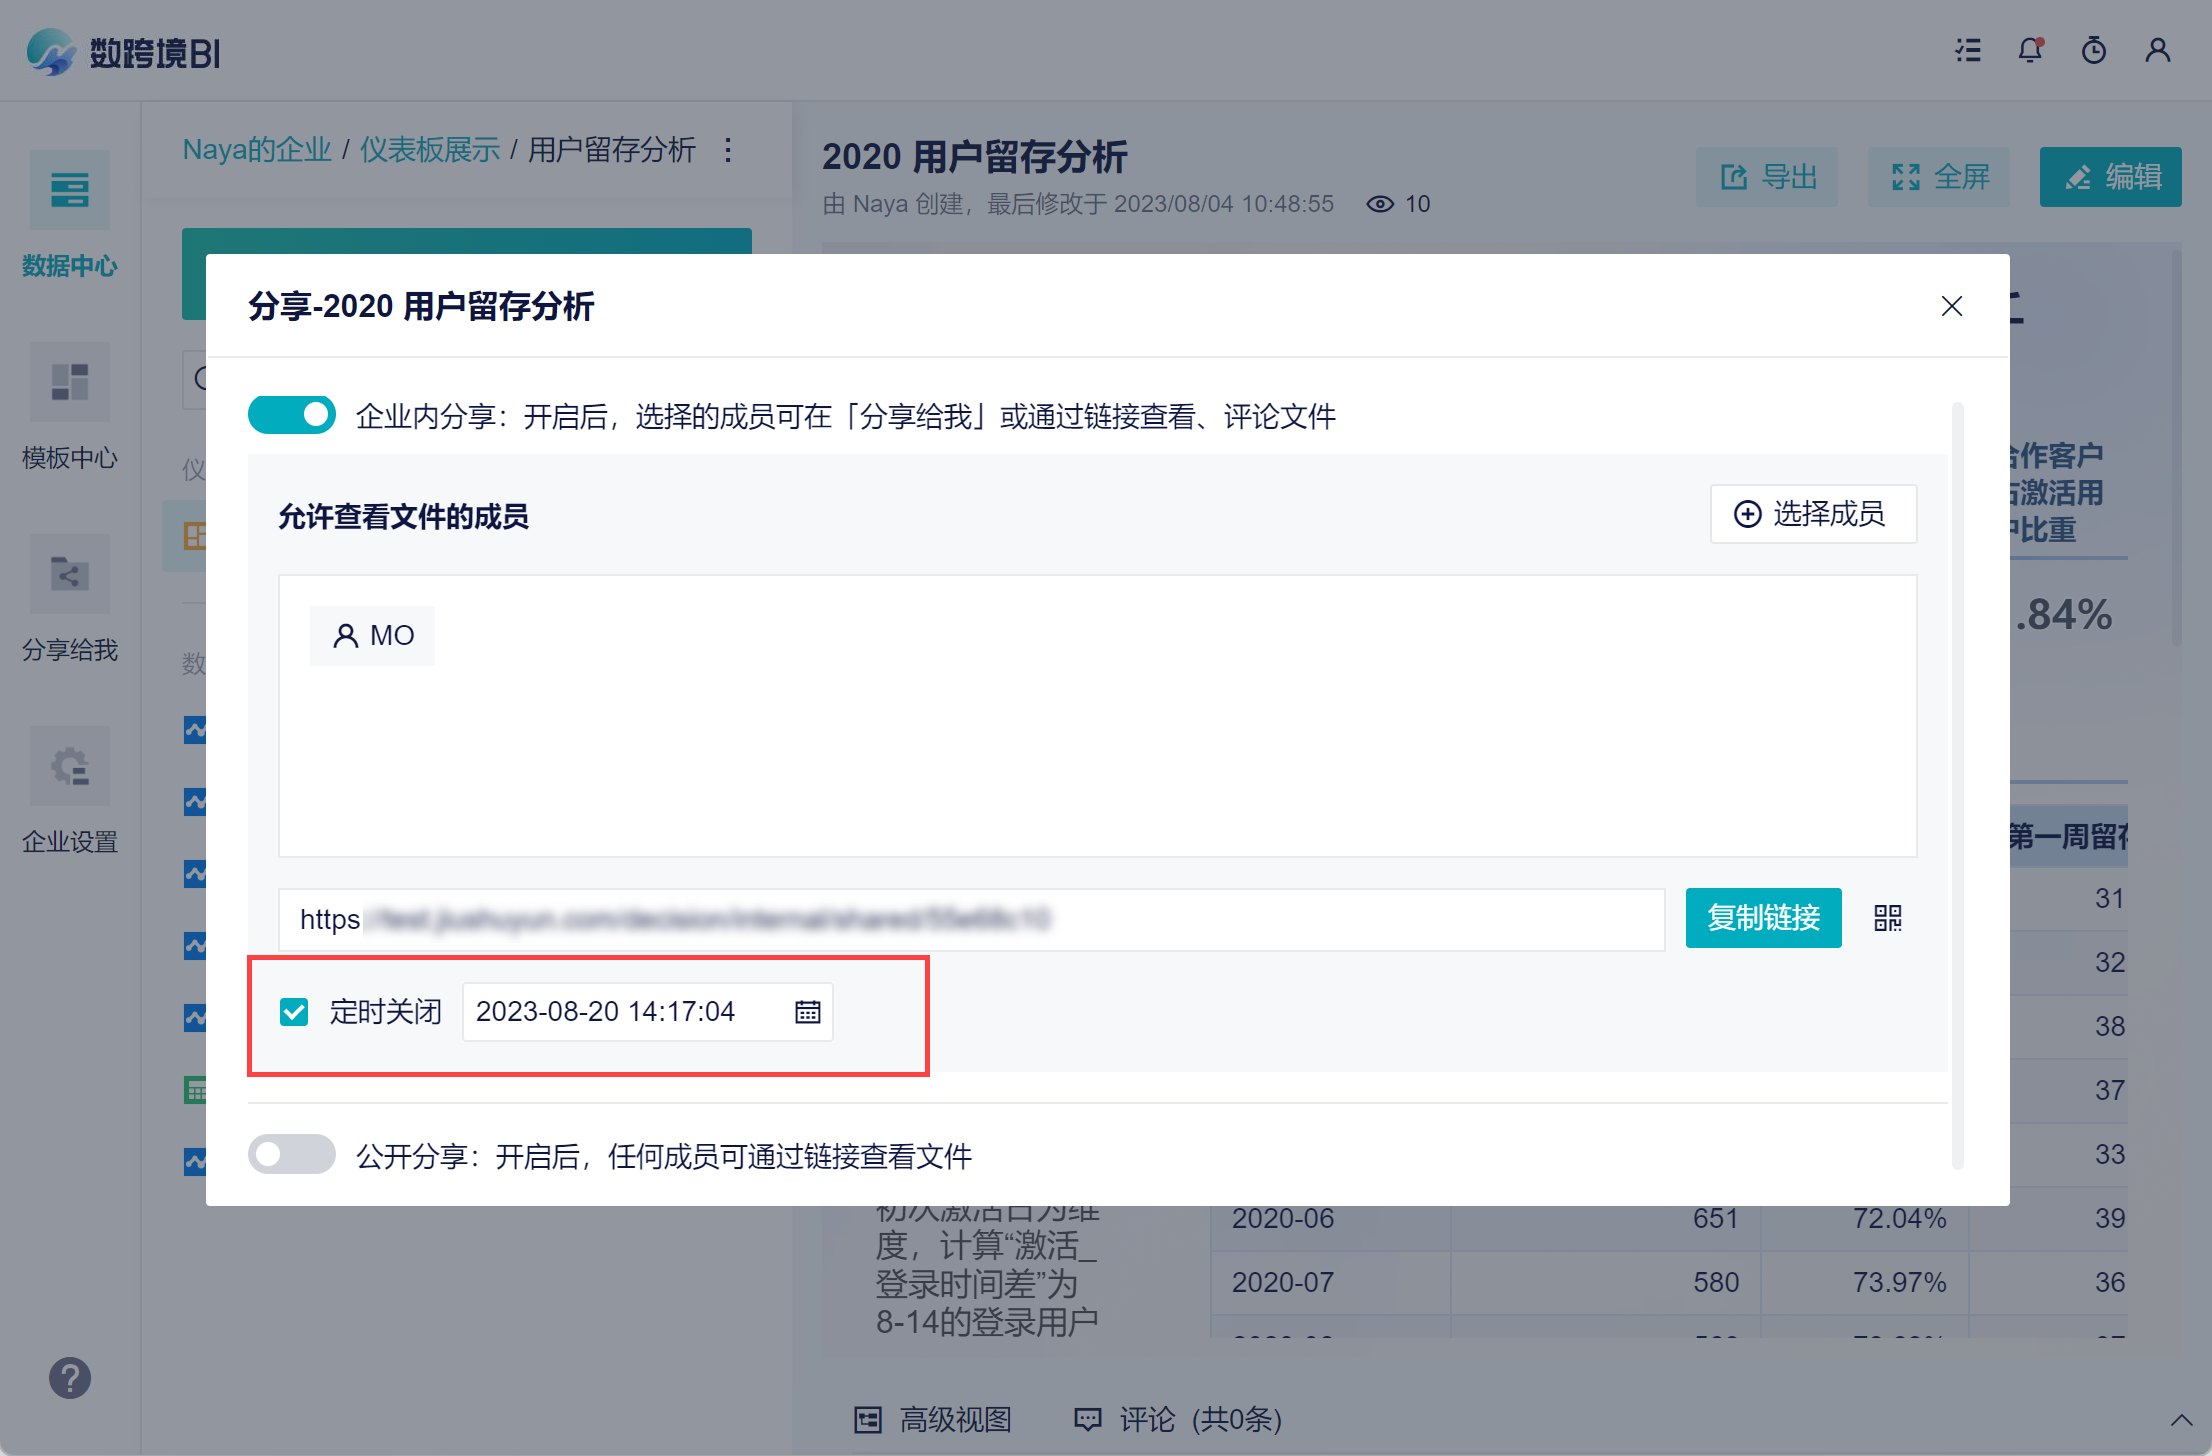The image size is (2212, 1456).
Task: Click the timer icon in header
Action: point(2093,50)
